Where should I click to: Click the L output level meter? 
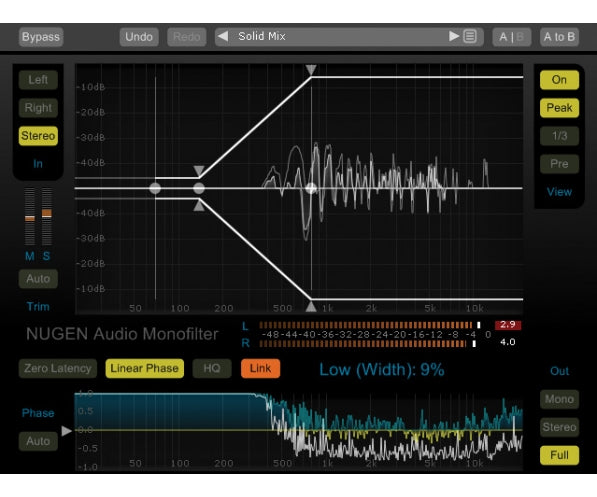pyautogui.click(x=370, y=325)
